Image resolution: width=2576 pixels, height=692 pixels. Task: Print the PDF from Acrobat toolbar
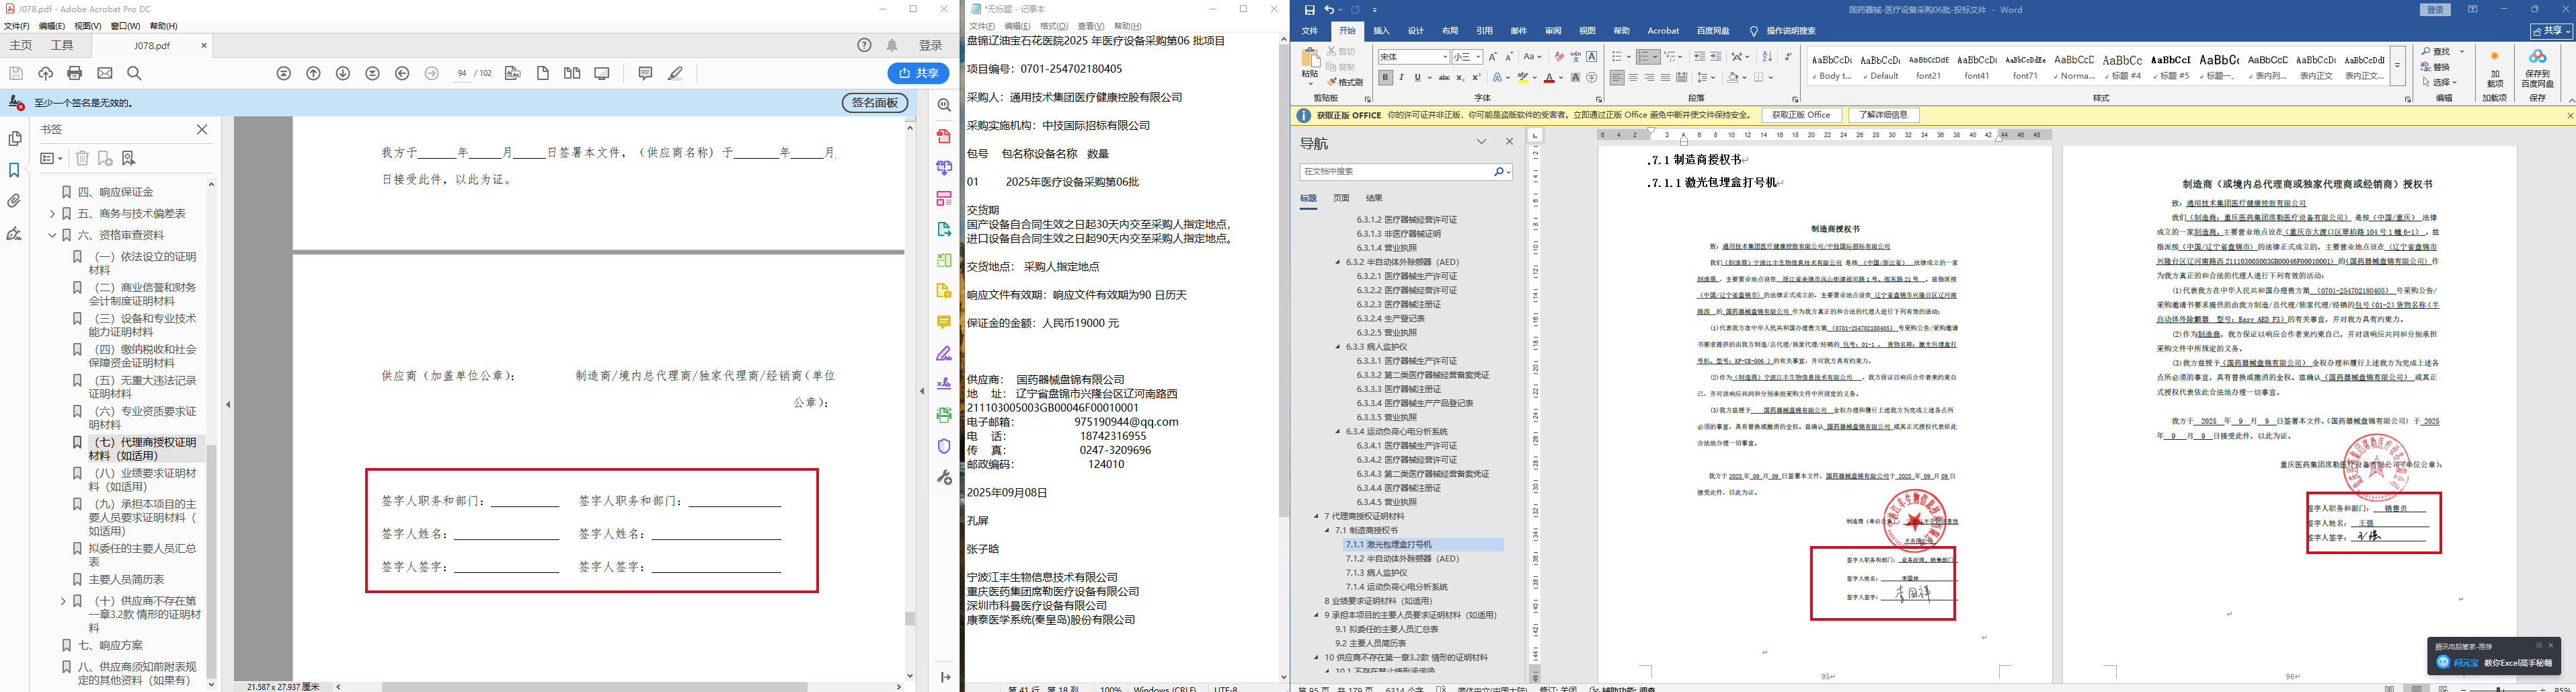click(x=75, y=73)
